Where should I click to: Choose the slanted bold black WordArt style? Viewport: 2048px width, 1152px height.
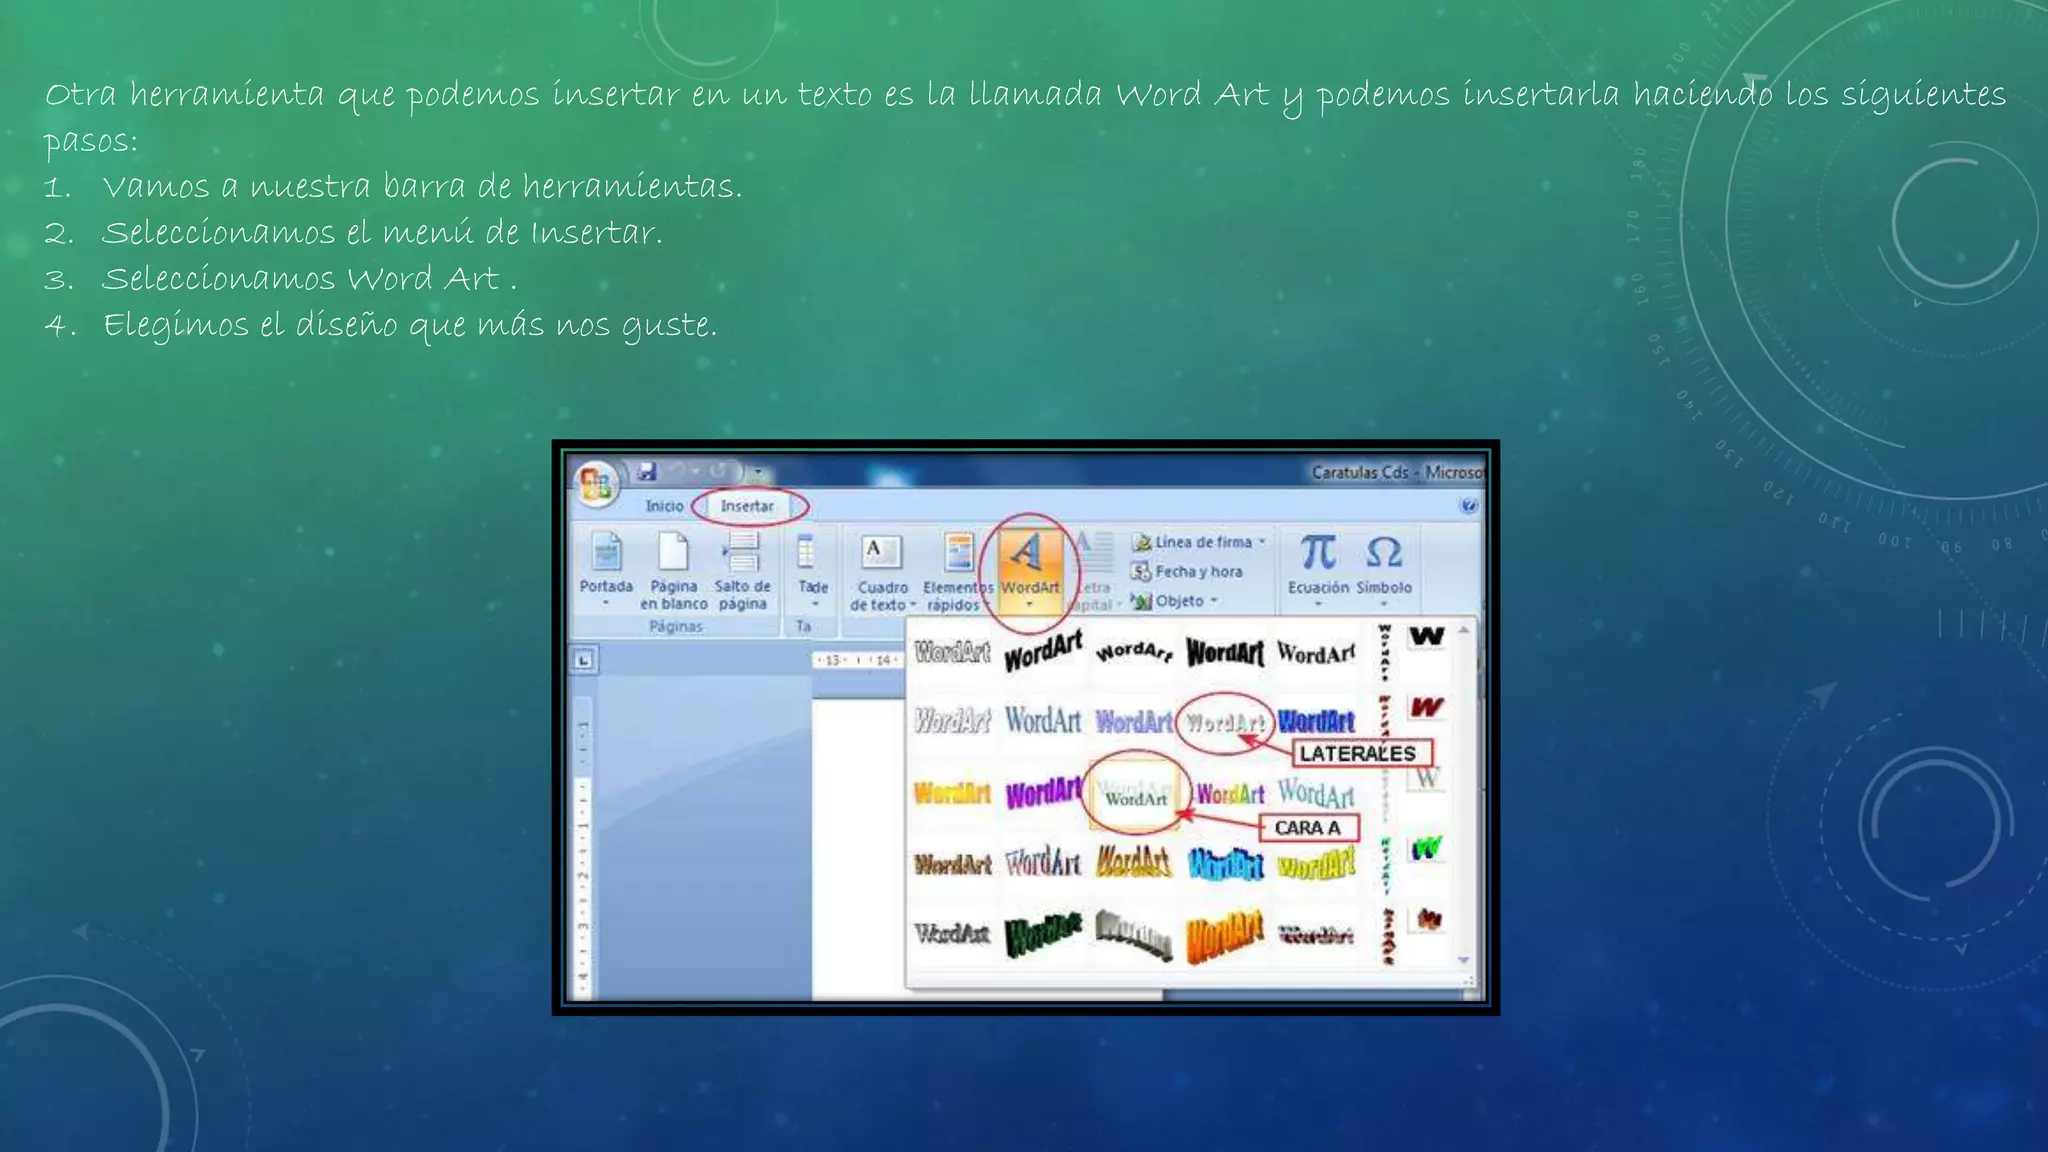[x=1043, y=651]
